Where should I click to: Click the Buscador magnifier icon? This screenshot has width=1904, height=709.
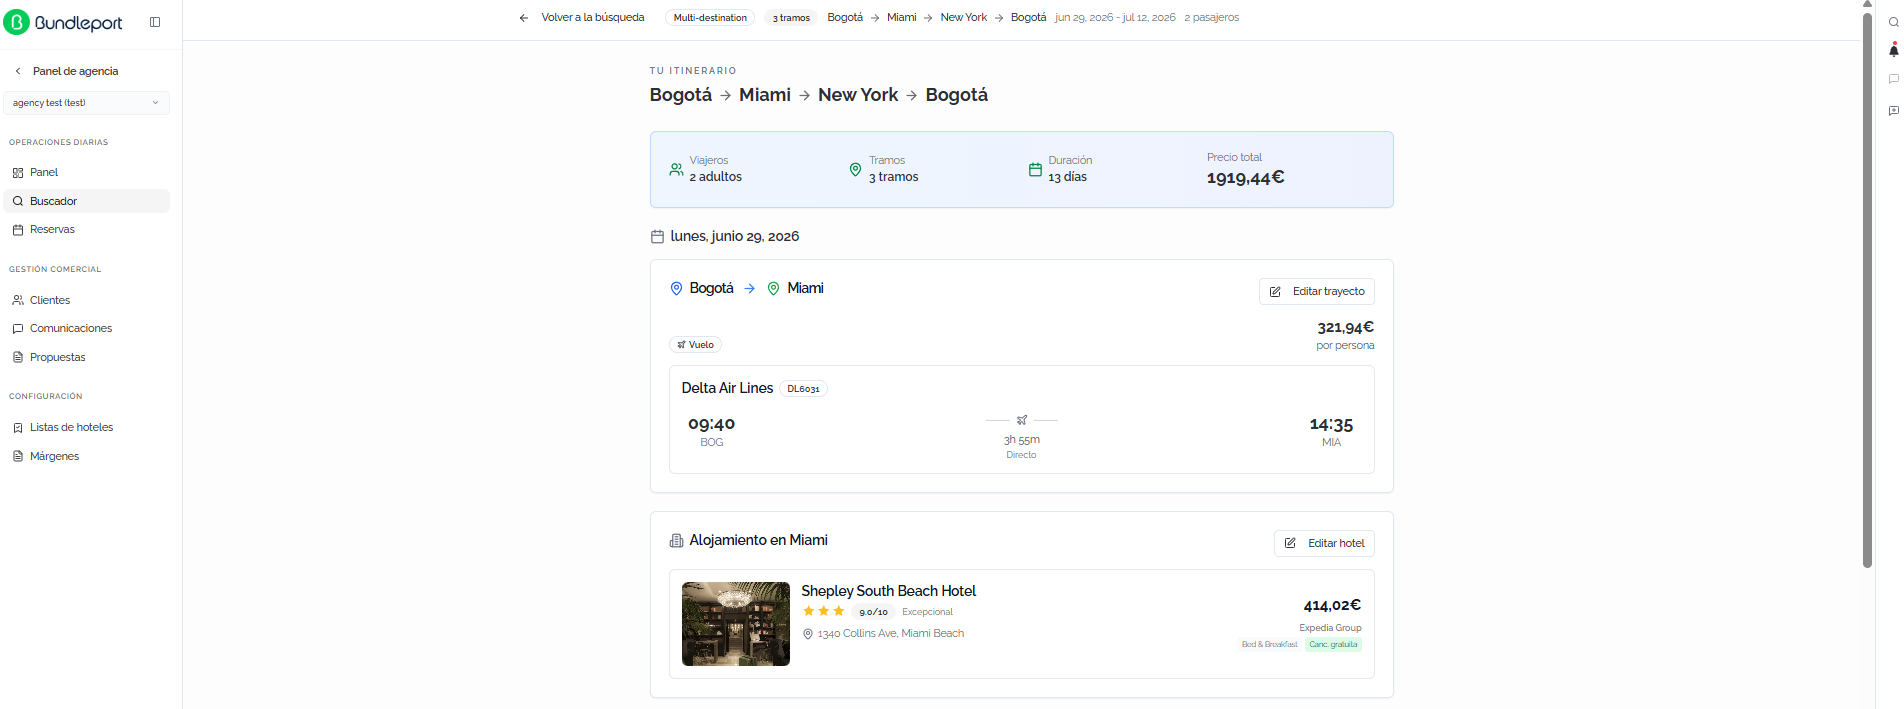click(x=18, y=201)
